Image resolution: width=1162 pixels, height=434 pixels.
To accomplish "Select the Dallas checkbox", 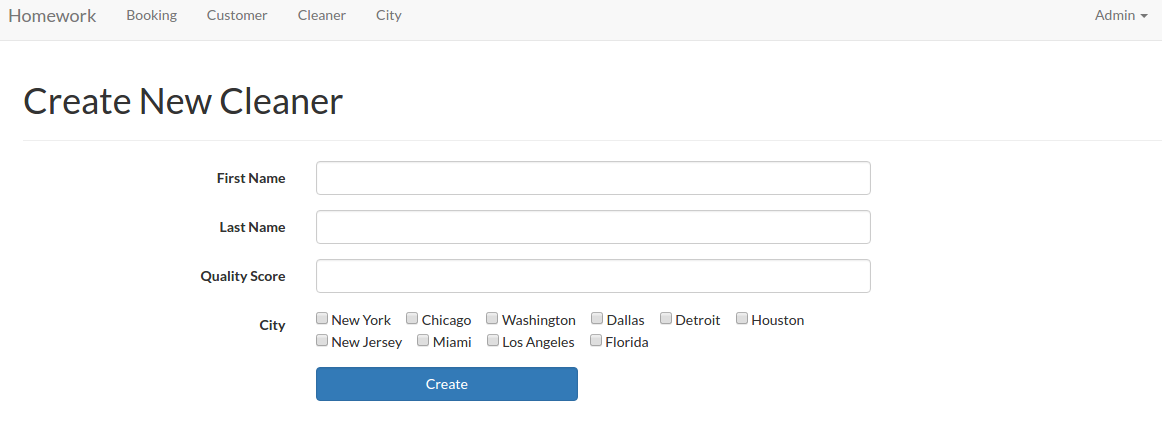I will (x=597, y=319).
